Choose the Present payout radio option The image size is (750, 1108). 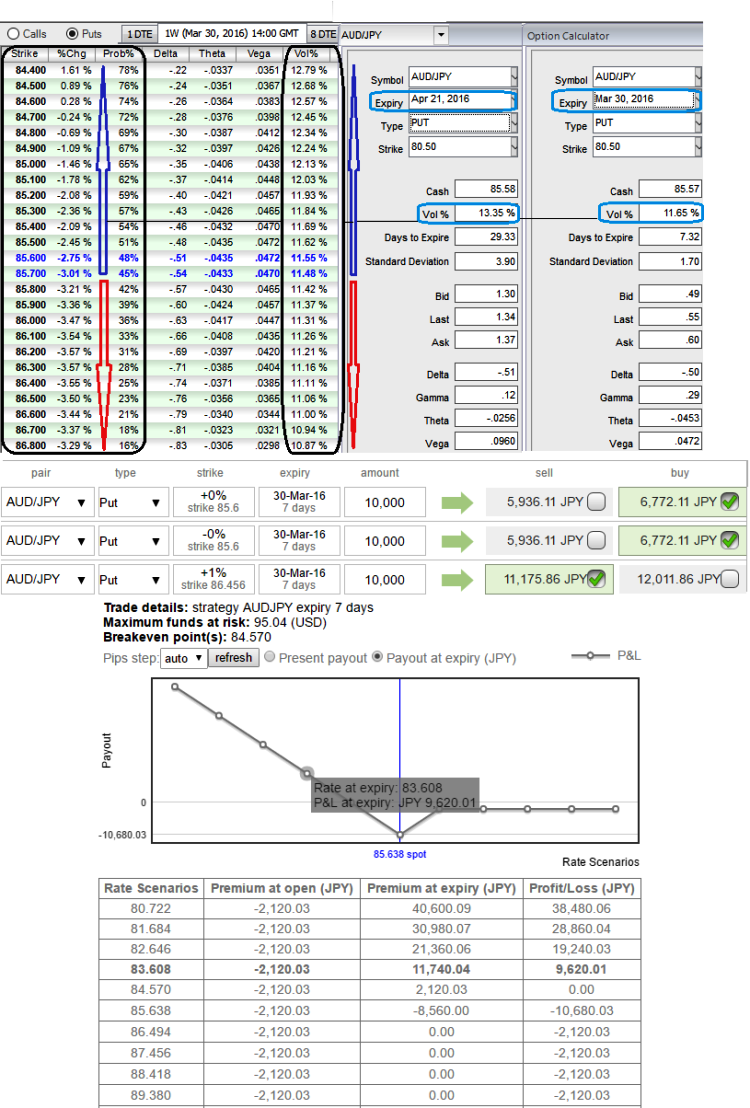pyautogui.click(x=270, y=656)
